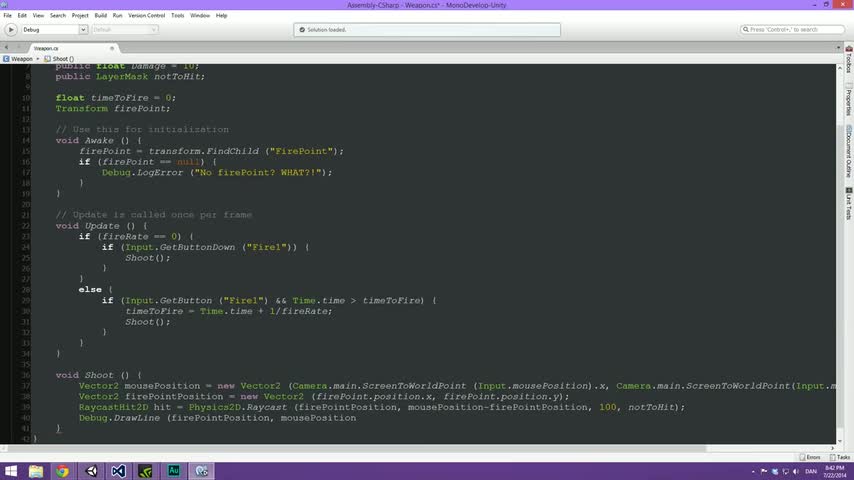Viewport: 854px width, 480px height.
Task: Open the Shoot () member breadcrumb selector
Action: (x=59, y=59)
